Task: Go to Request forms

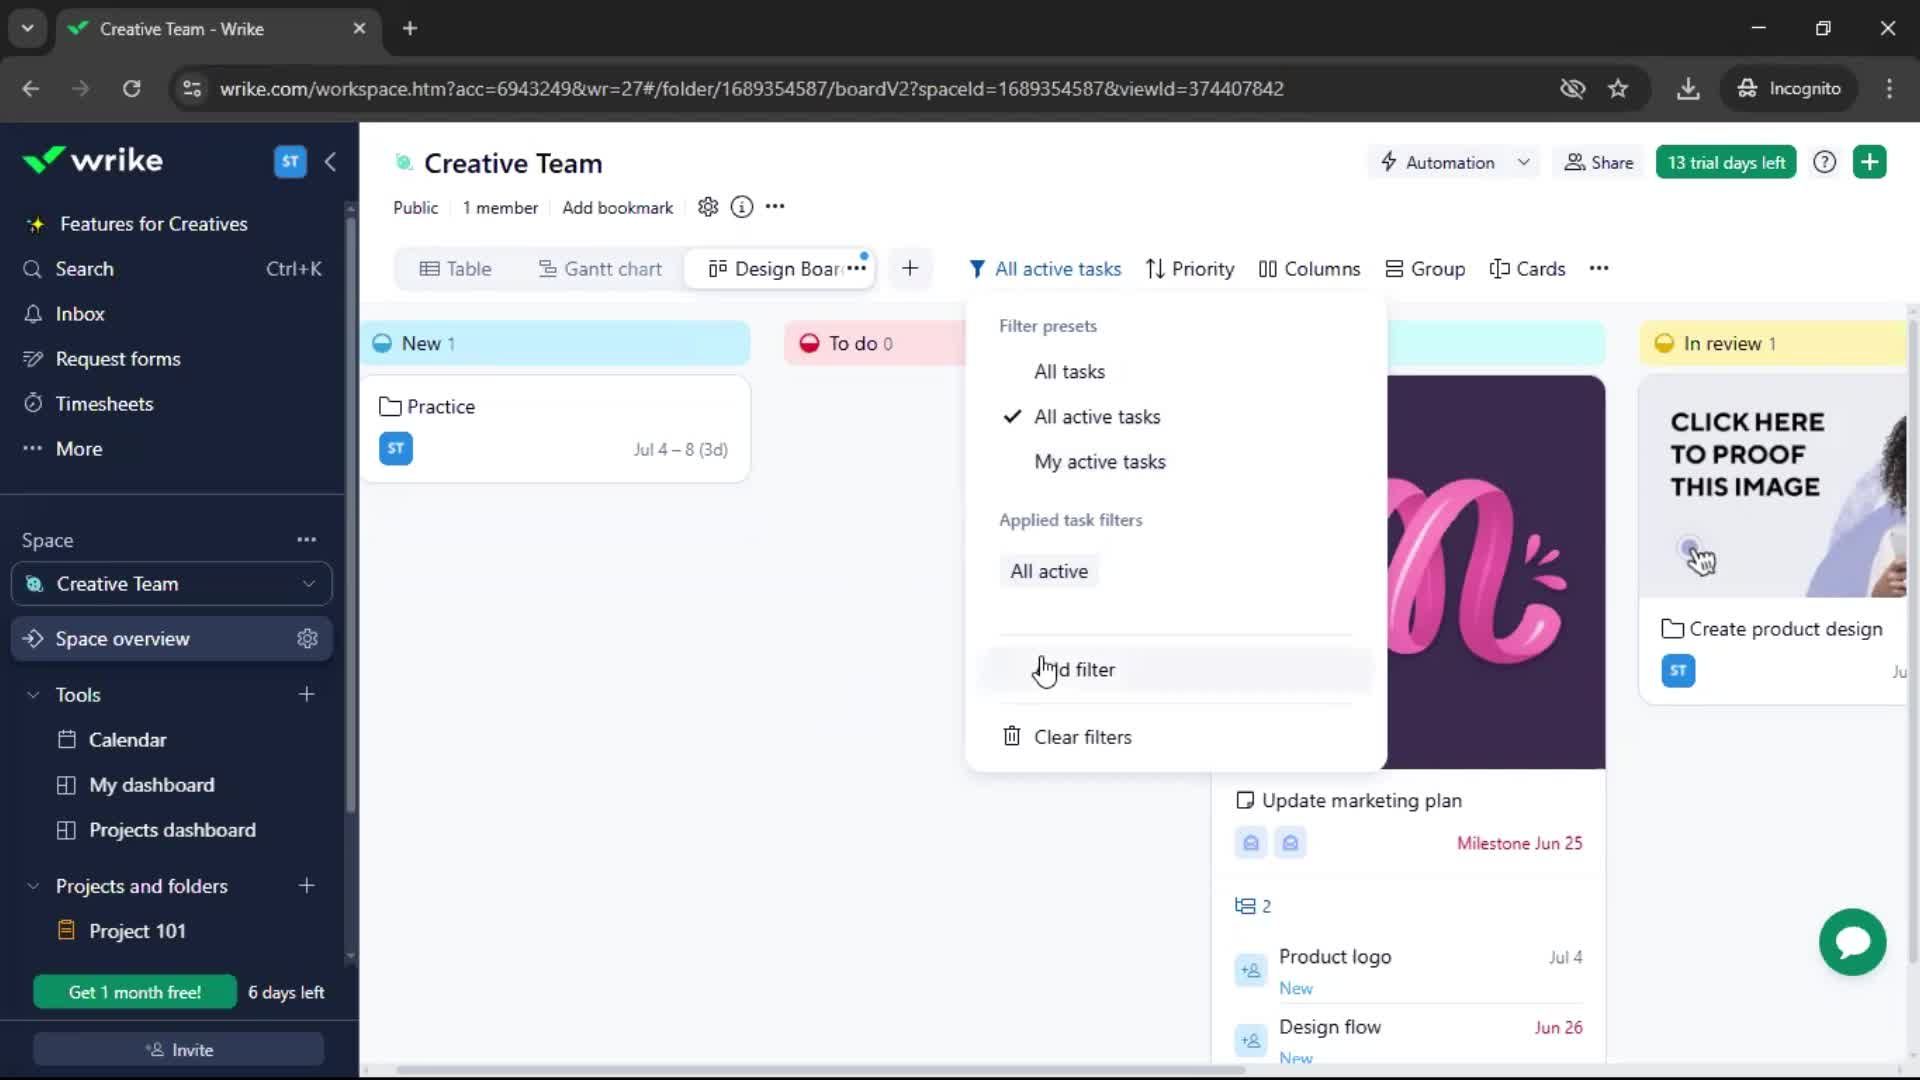Action: (x=118, y=359)
